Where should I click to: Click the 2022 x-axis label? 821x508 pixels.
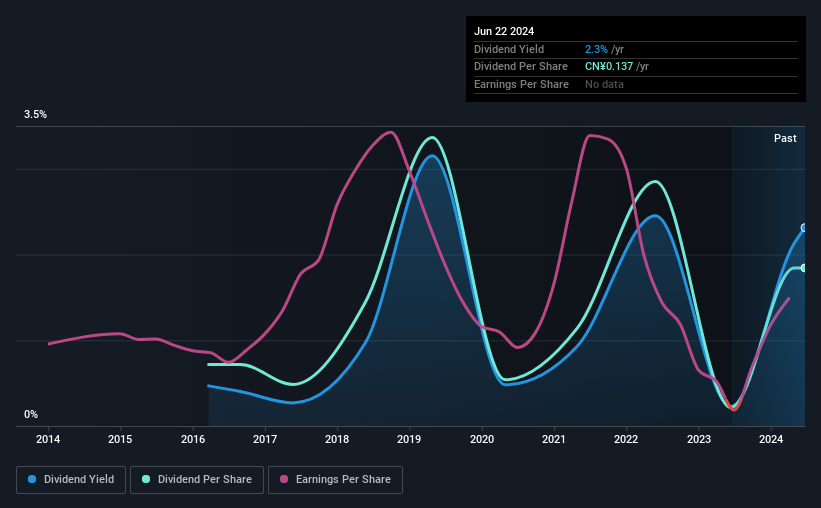626,439
